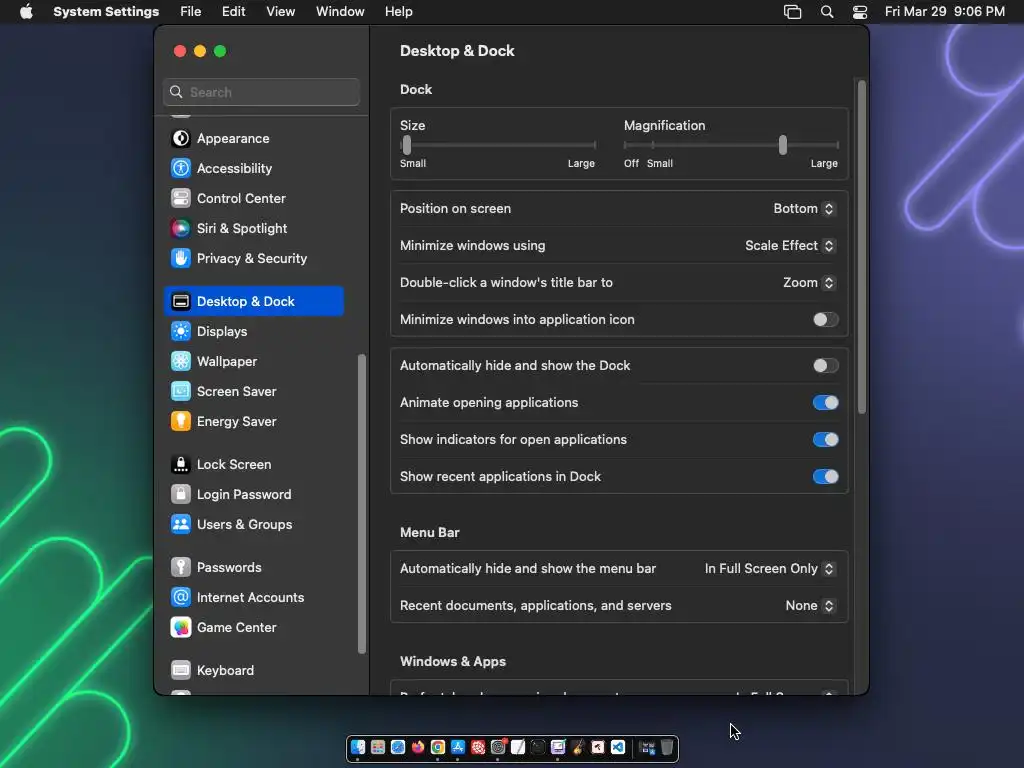This screenshot has height=768, width=1024.
Task: Open the Help menu
Action: [398, 12]
